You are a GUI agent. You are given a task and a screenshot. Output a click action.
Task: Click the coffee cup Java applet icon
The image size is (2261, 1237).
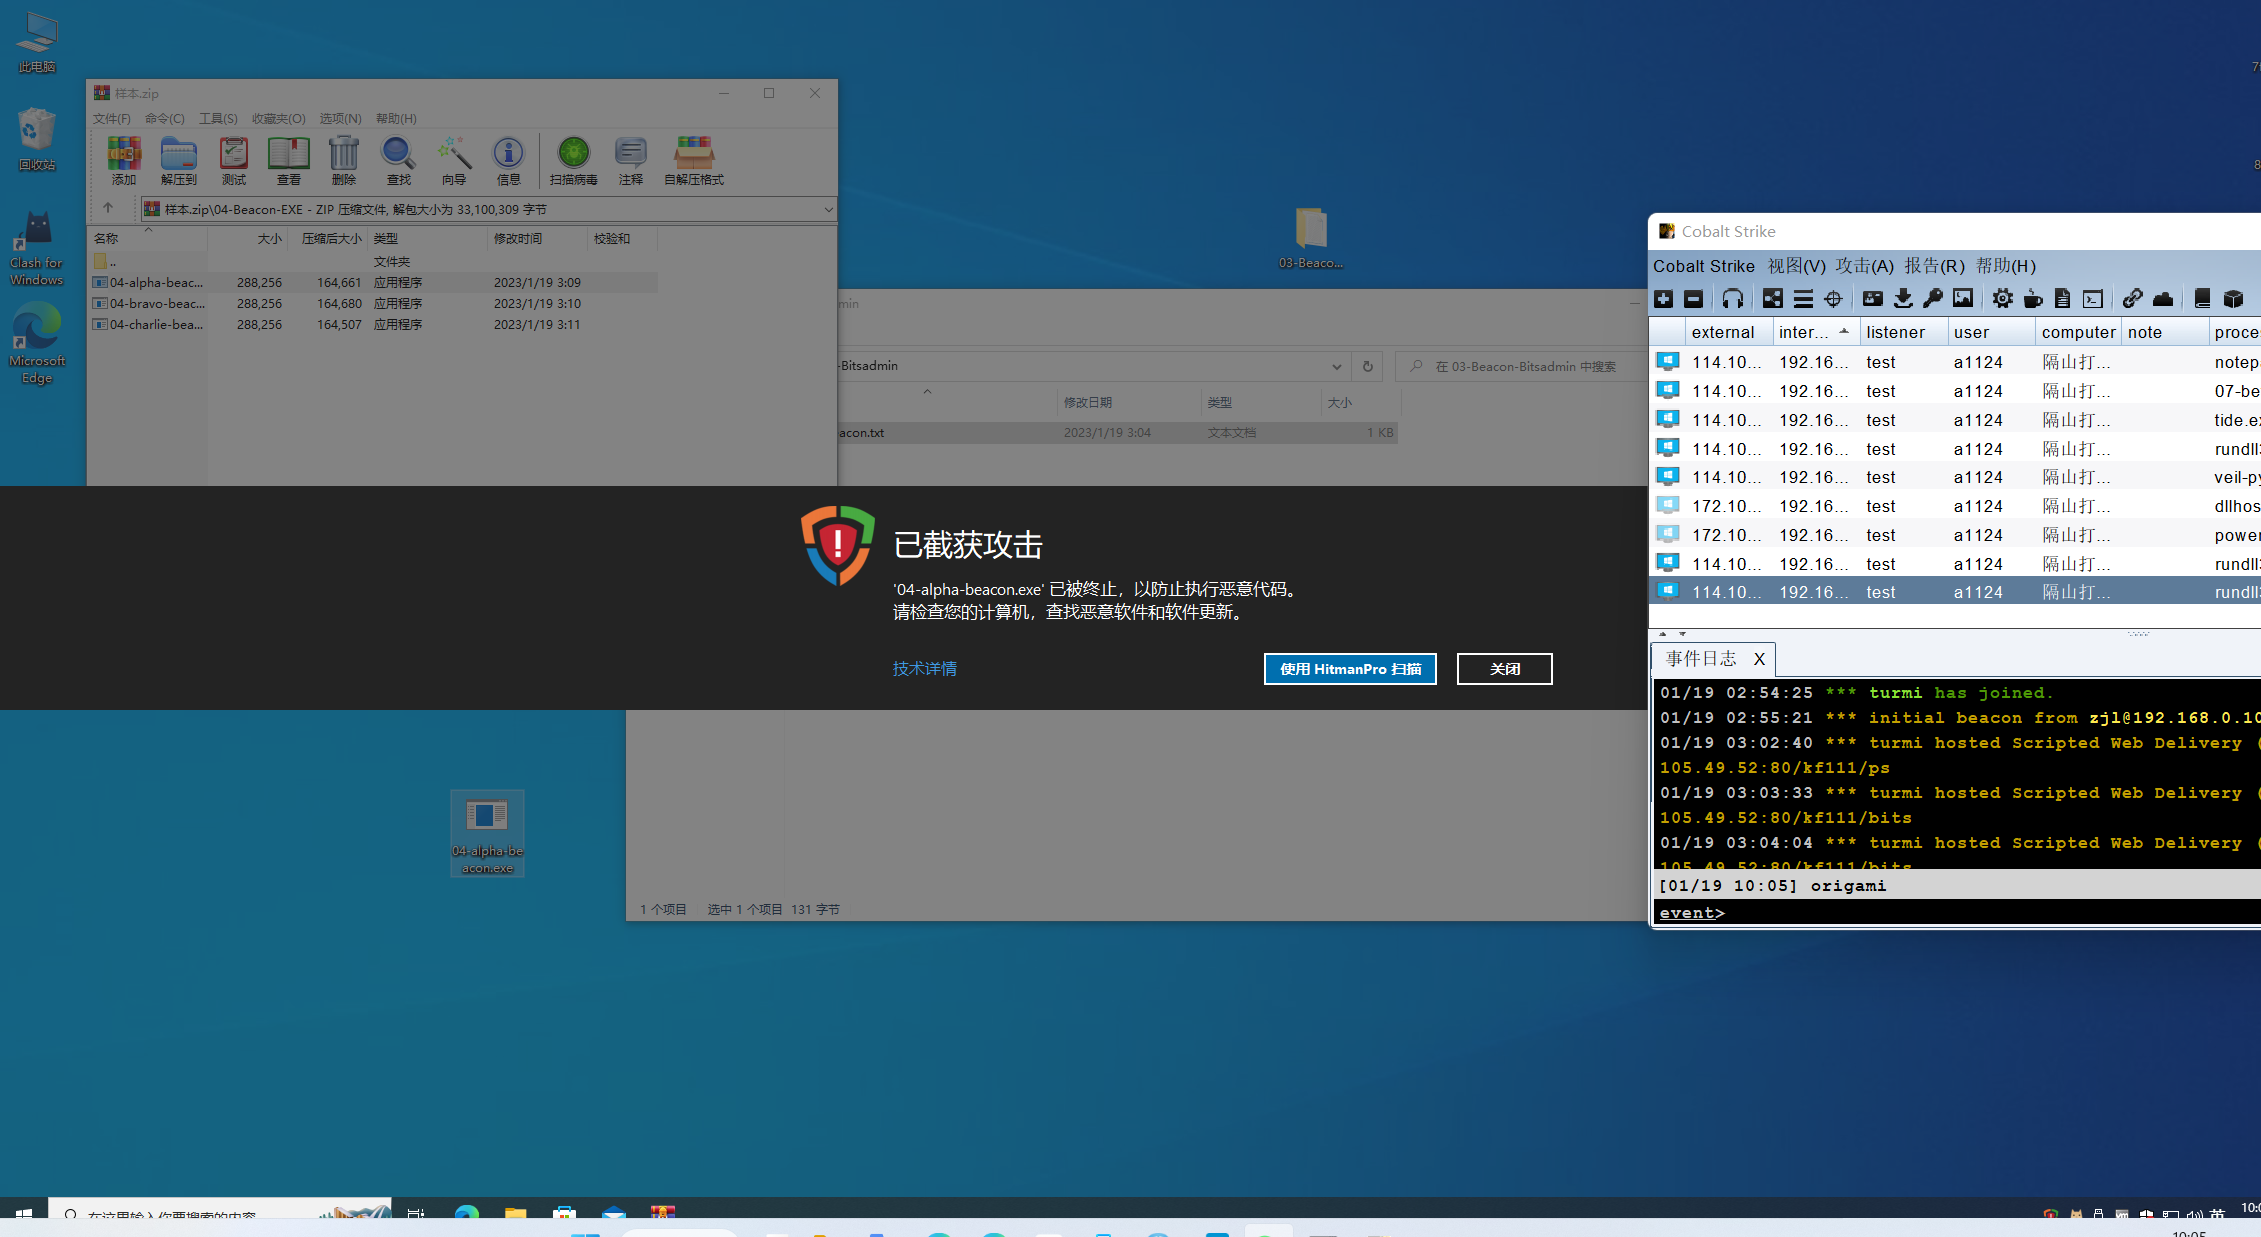2032,299
